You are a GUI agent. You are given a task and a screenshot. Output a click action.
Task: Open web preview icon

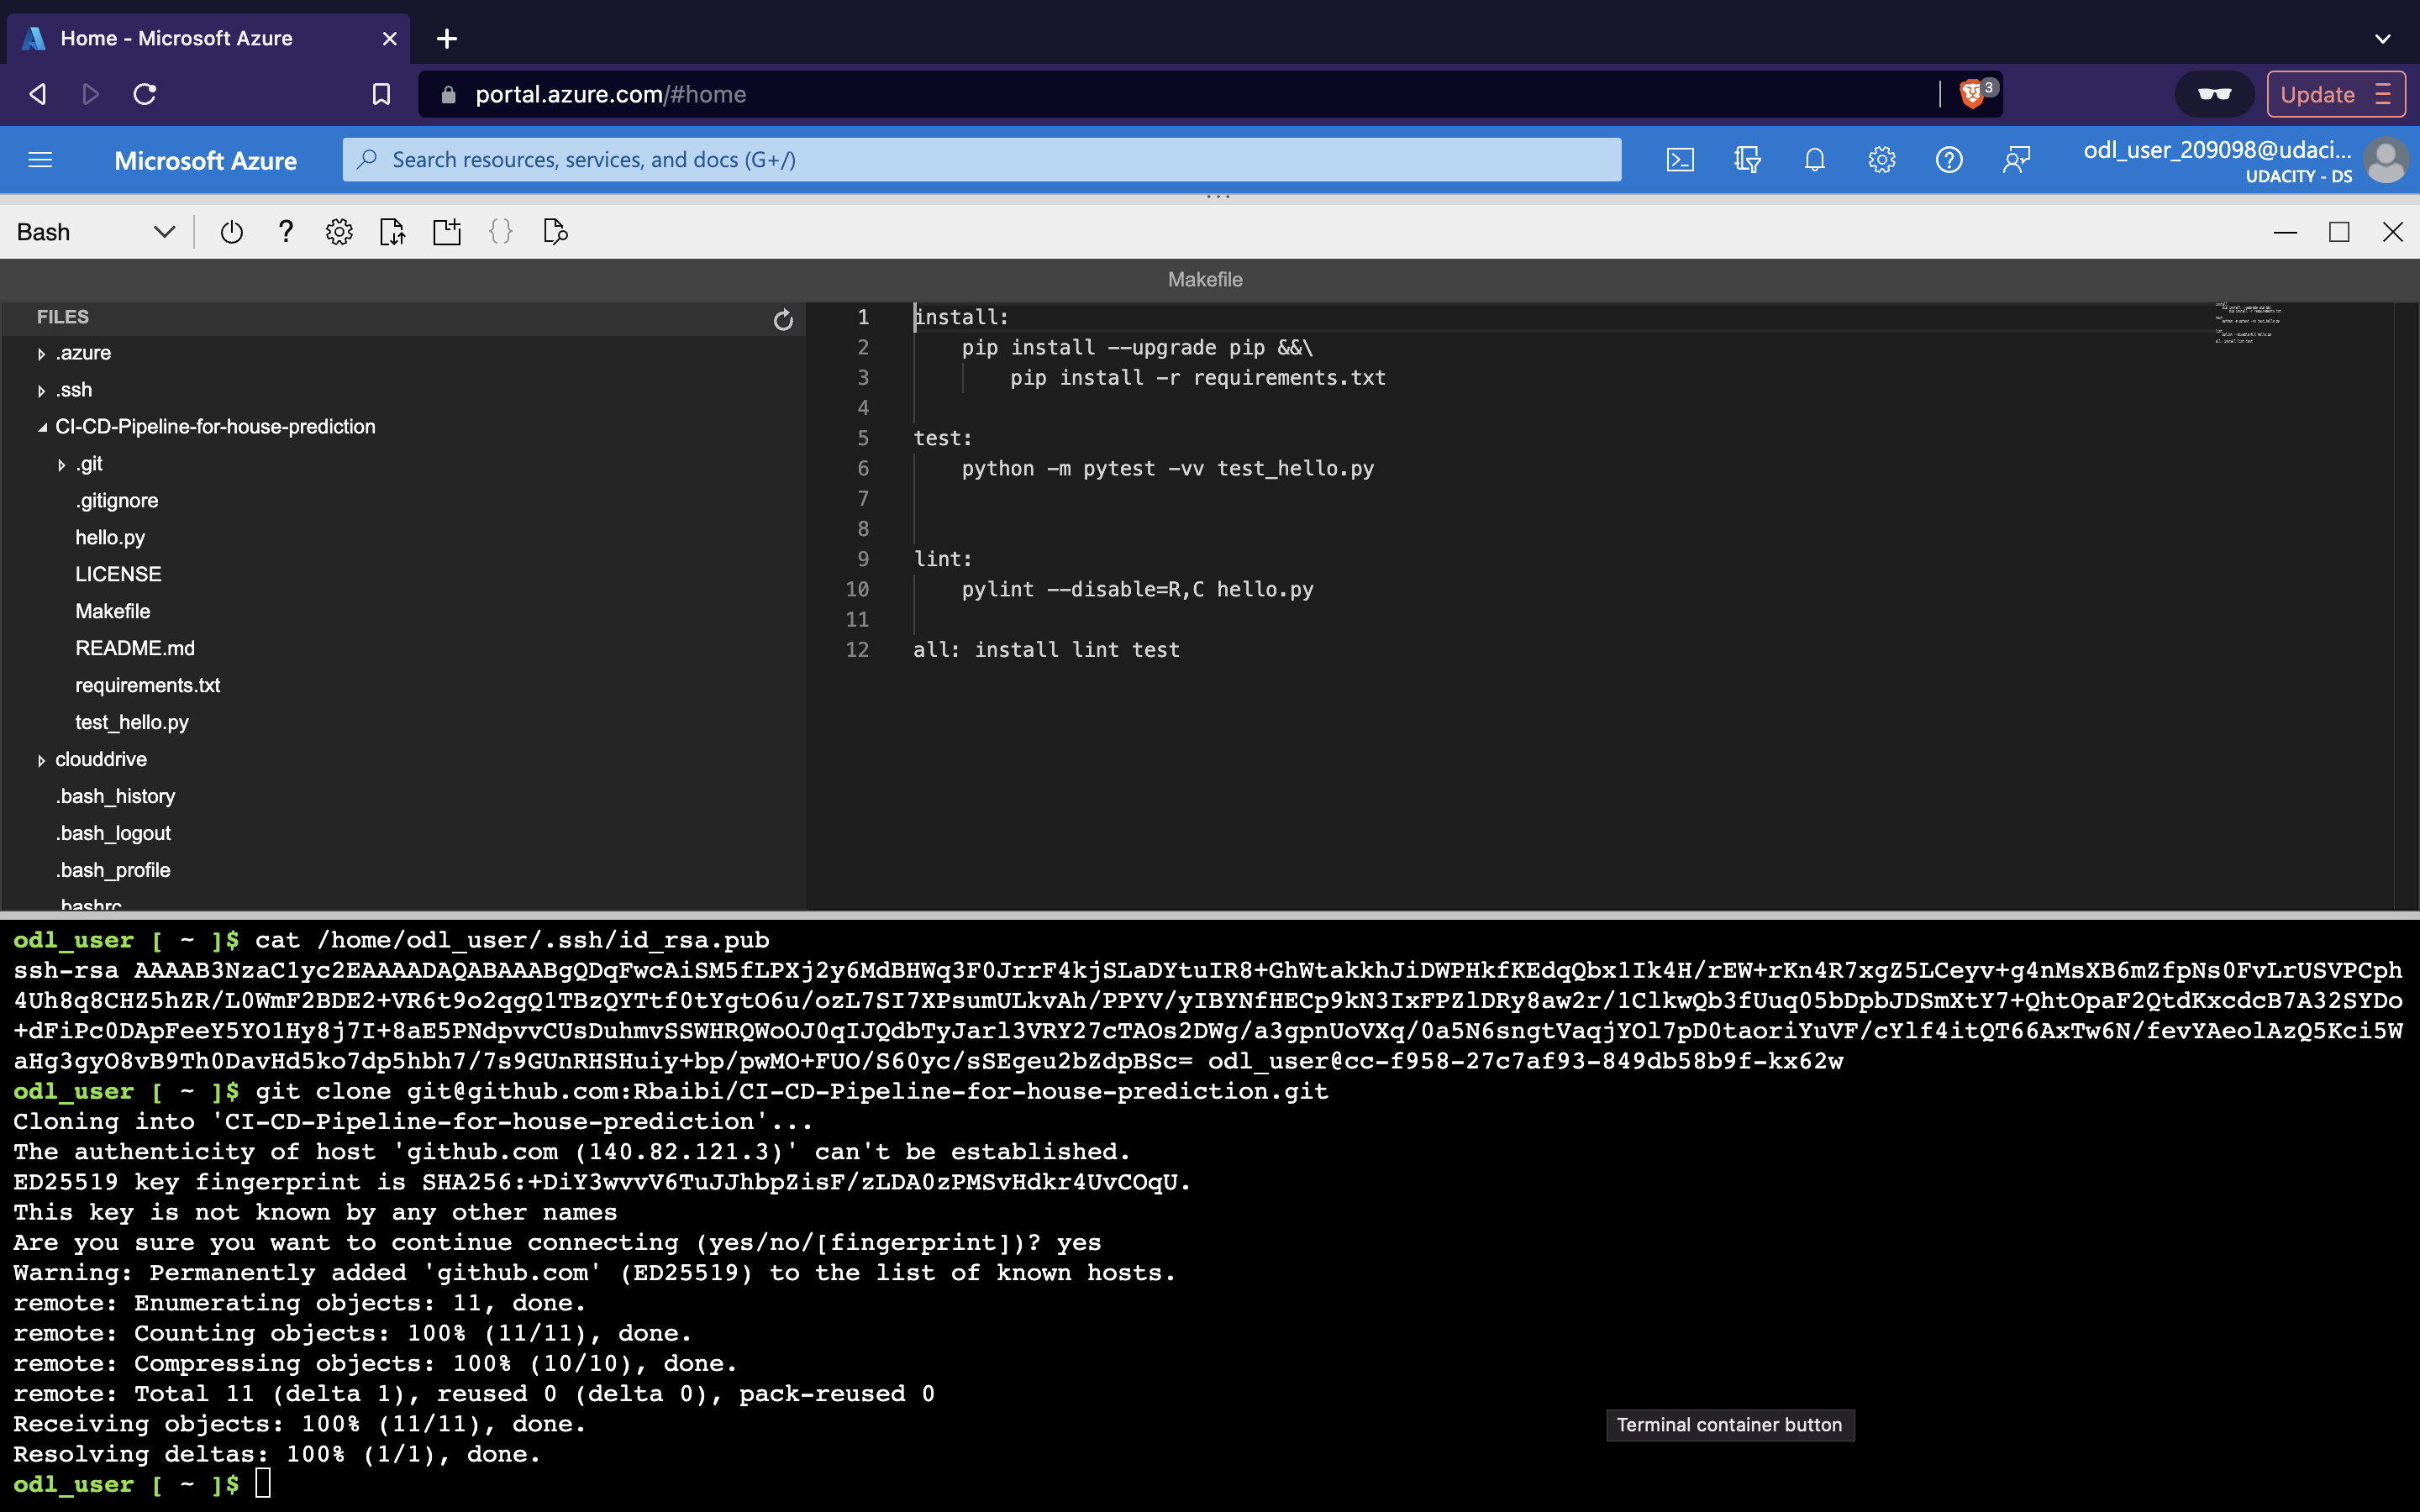pyautogui.click(x=555, y=232)
